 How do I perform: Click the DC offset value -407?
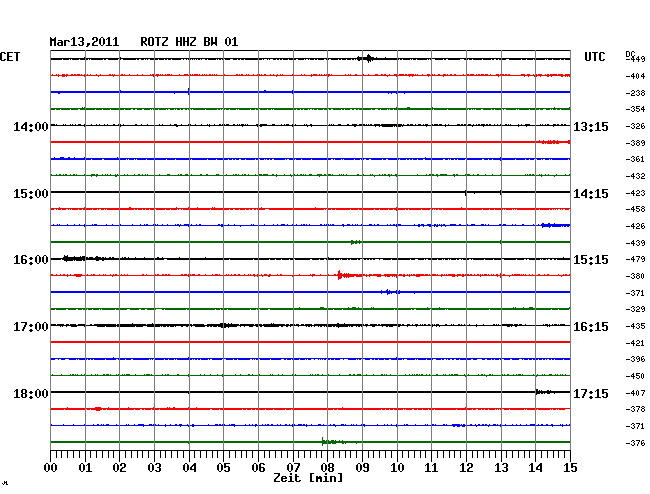pyautogui.click(x=635, y=393)
